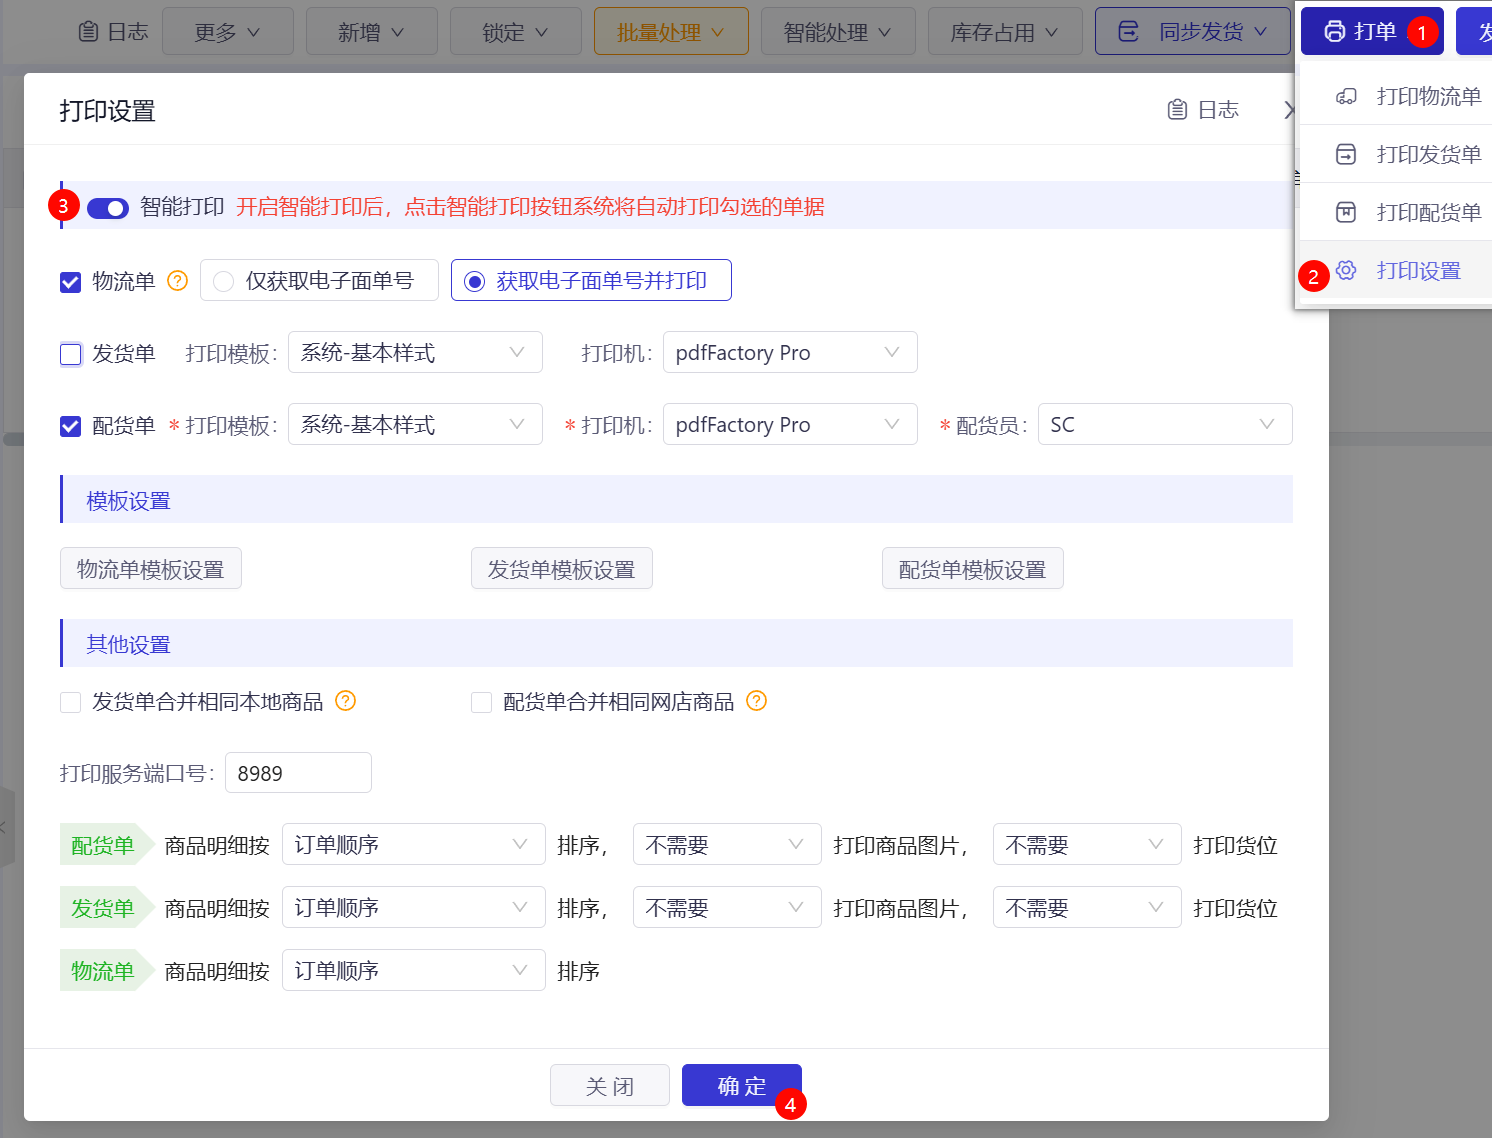
Task: Click the 模板设置 section heading
Action: (x=129, y=500)
